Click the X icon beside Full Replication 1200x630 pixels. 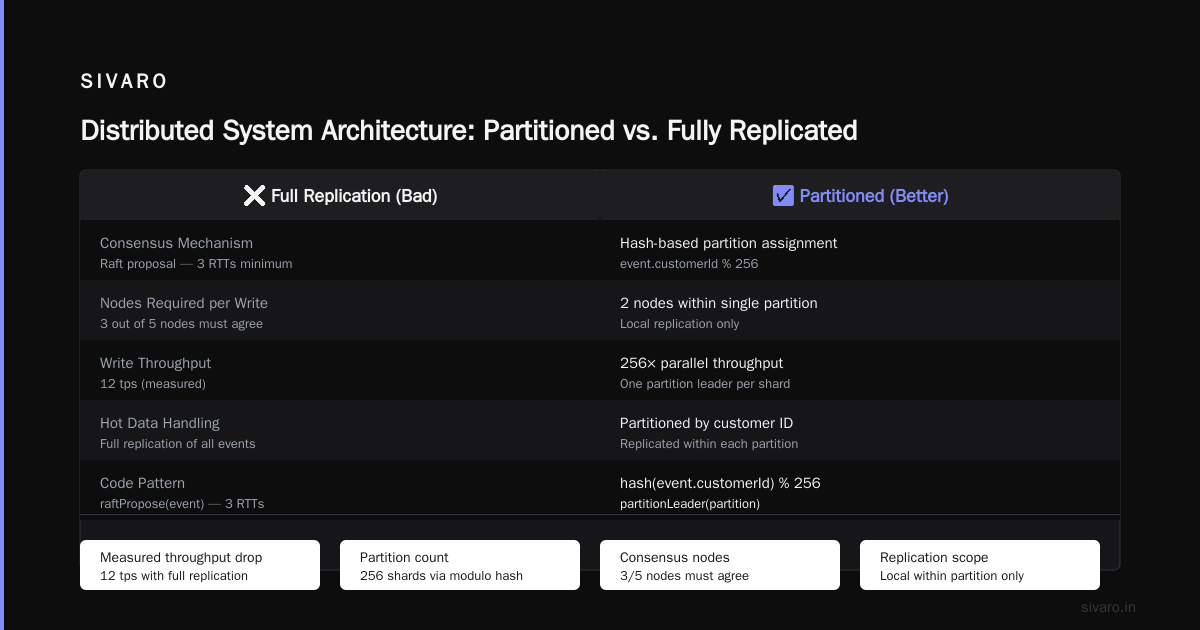coord(254,196)
